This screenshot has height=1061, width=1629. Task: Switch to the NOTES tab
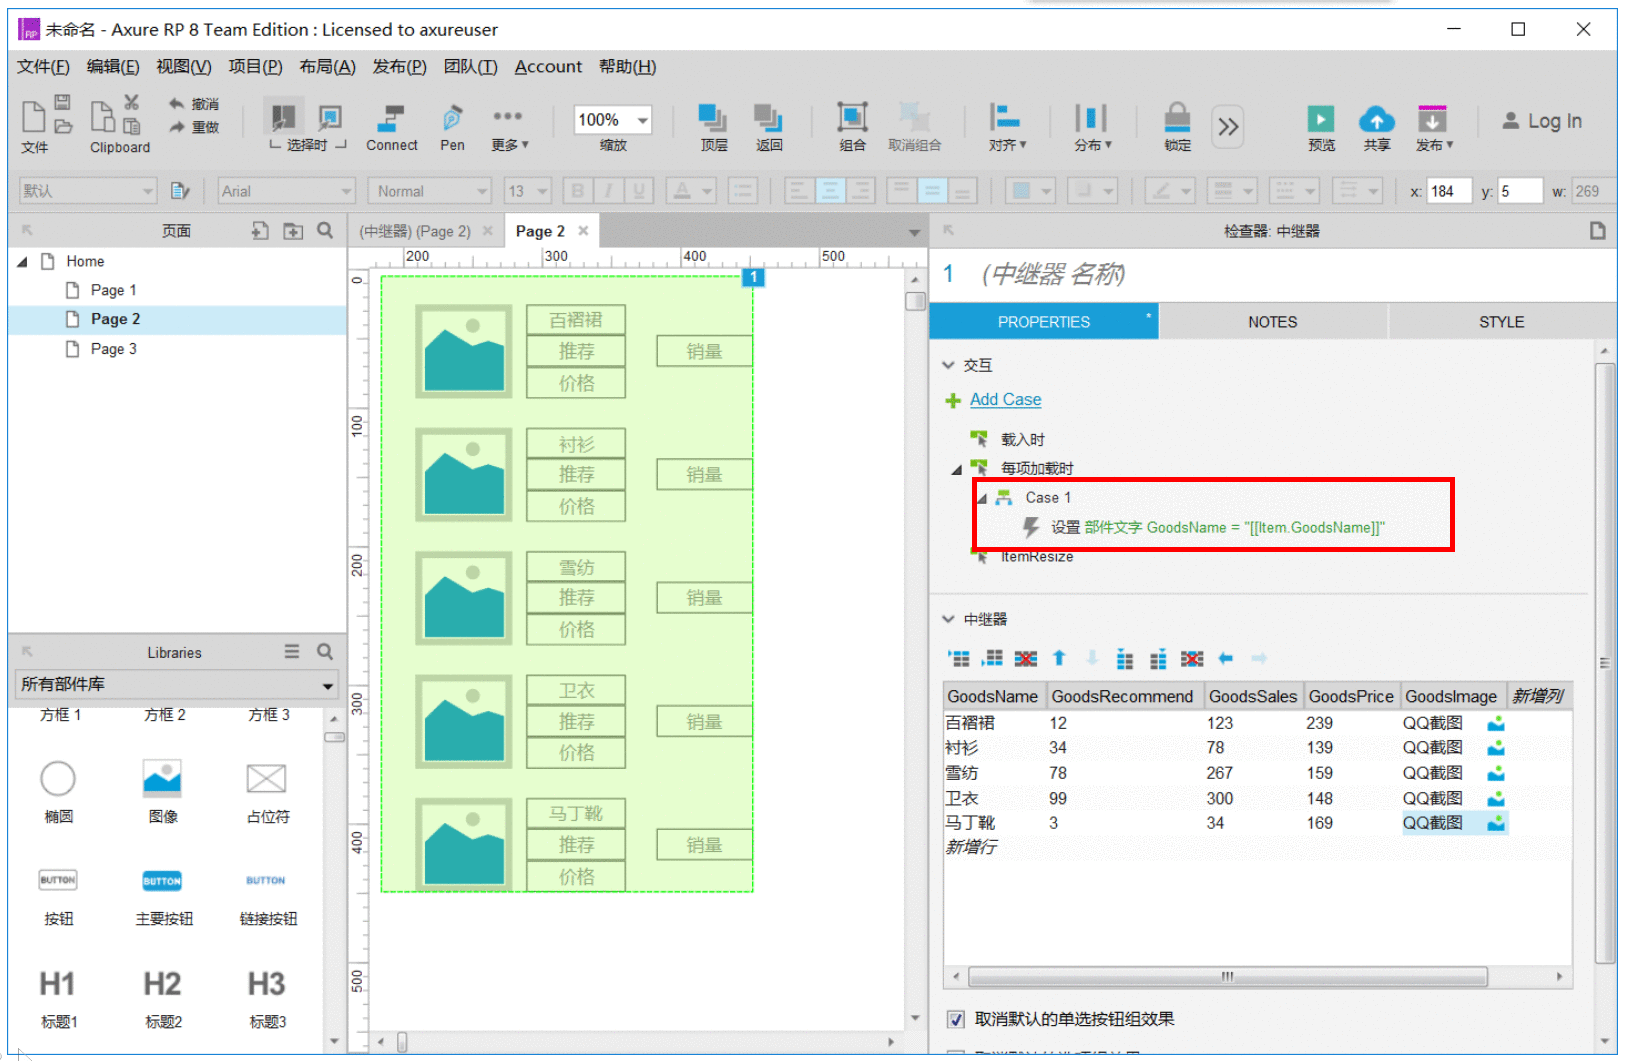1272,322
